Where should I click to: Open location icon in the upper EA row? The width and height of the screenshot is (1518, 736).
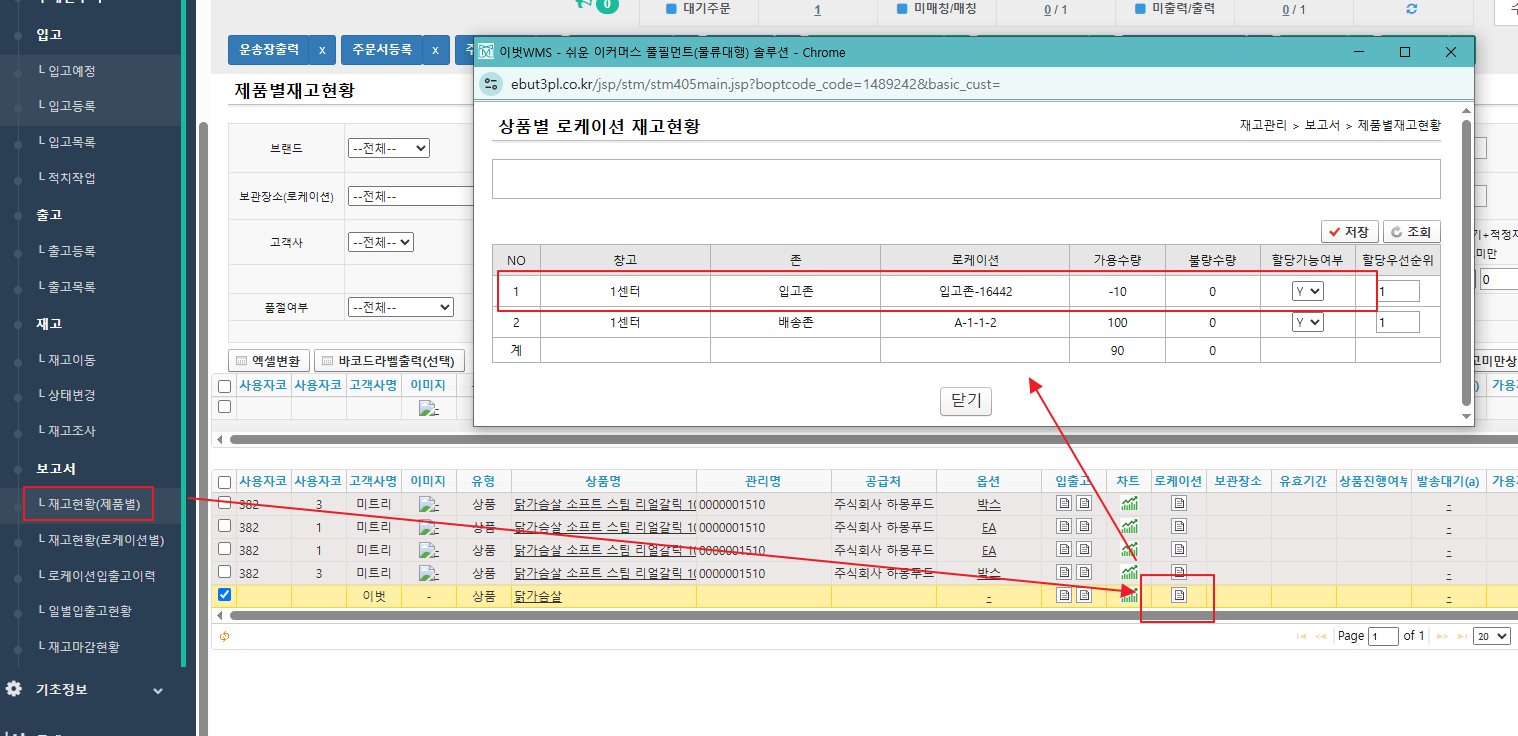pyautogui.click(x=1179, y=526)
